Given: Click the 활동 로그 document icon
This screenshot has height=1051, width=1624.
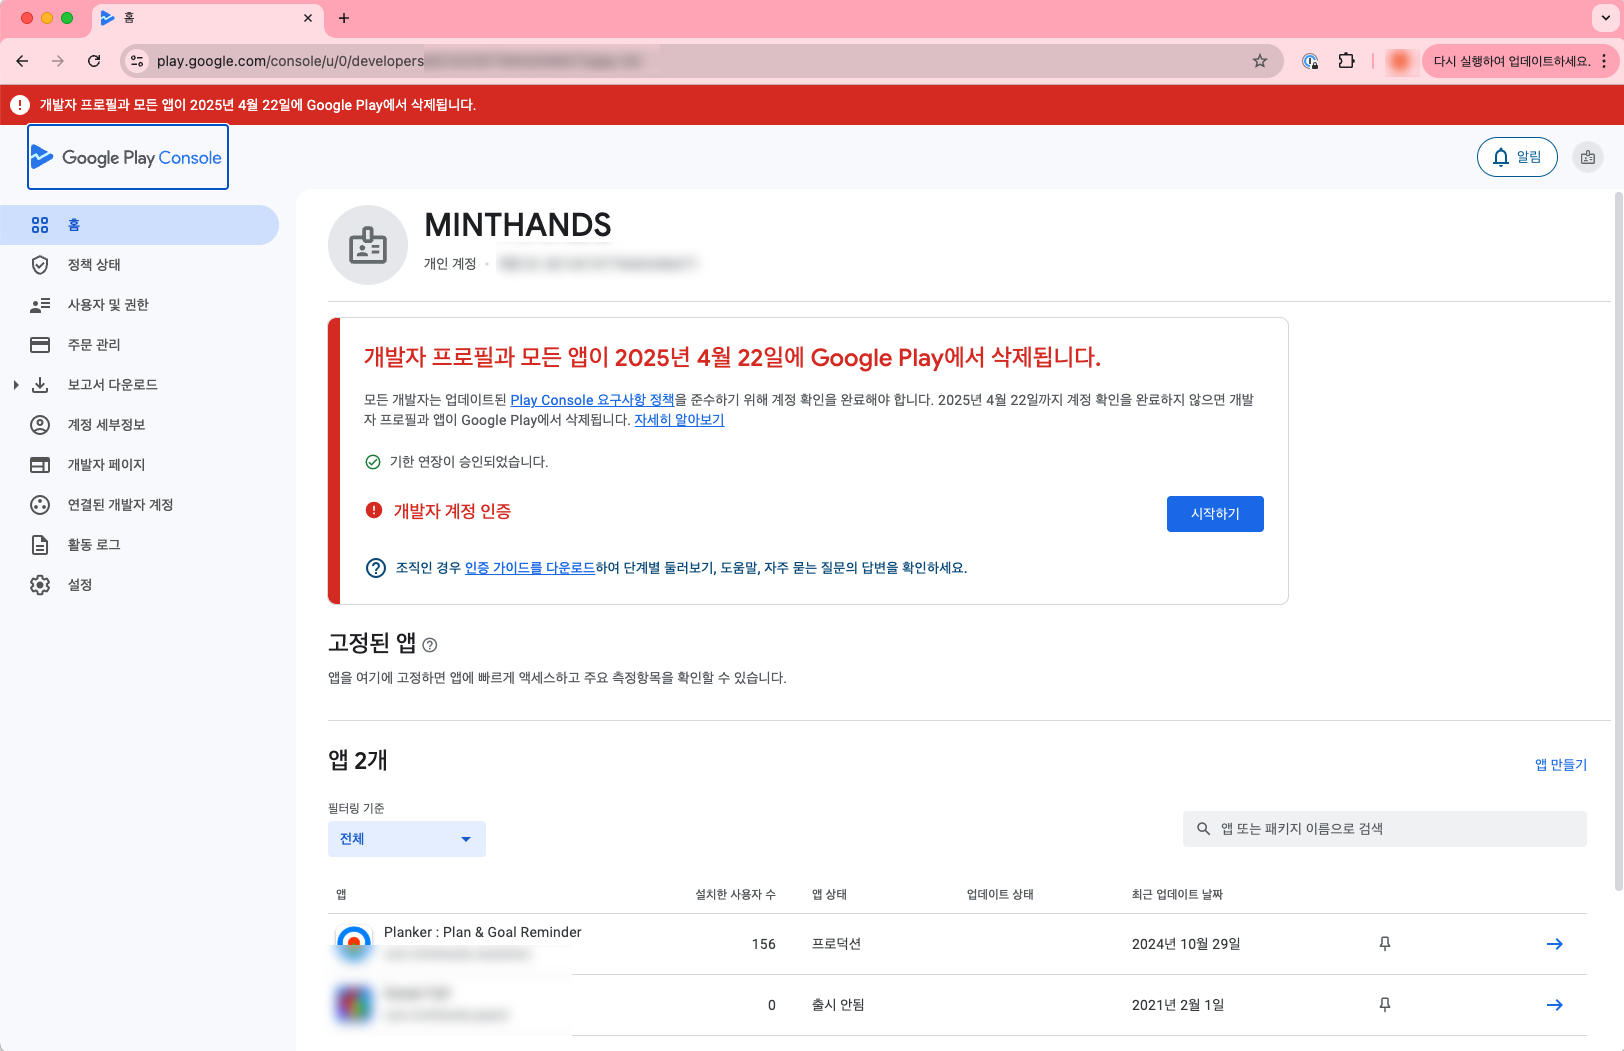Looking at the screenshot, I should point(40,545).
